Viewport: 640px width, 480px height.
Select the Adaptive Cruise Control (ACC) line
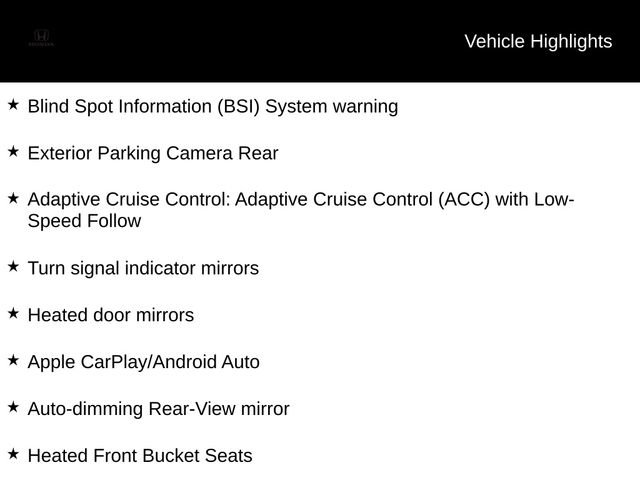(x=301, y=200)
